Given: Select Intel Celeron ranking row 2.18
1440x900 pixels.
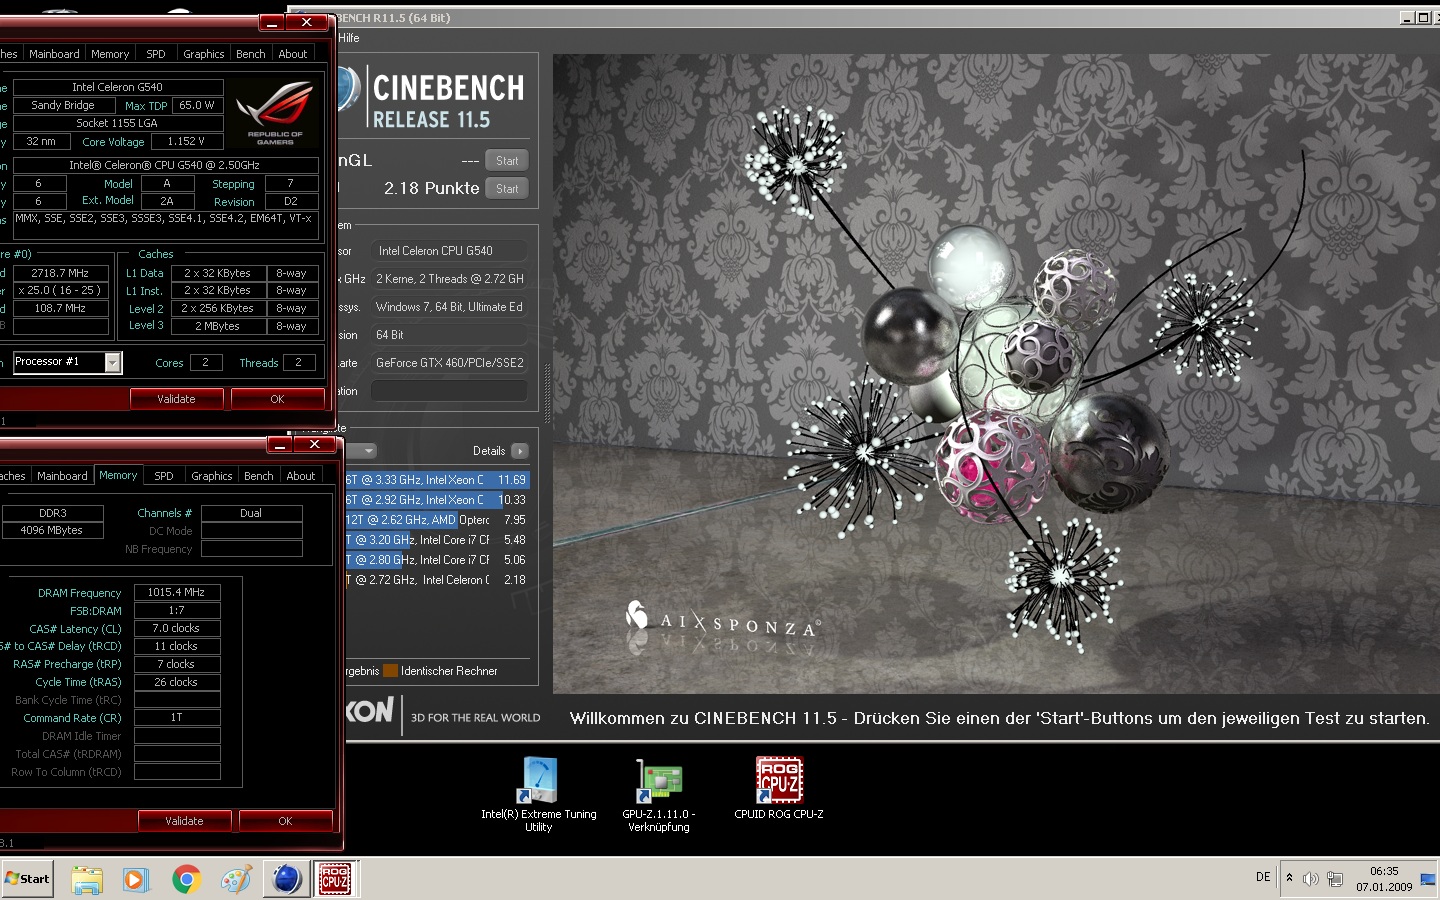Looking at the screenshot, I should 437,580.
